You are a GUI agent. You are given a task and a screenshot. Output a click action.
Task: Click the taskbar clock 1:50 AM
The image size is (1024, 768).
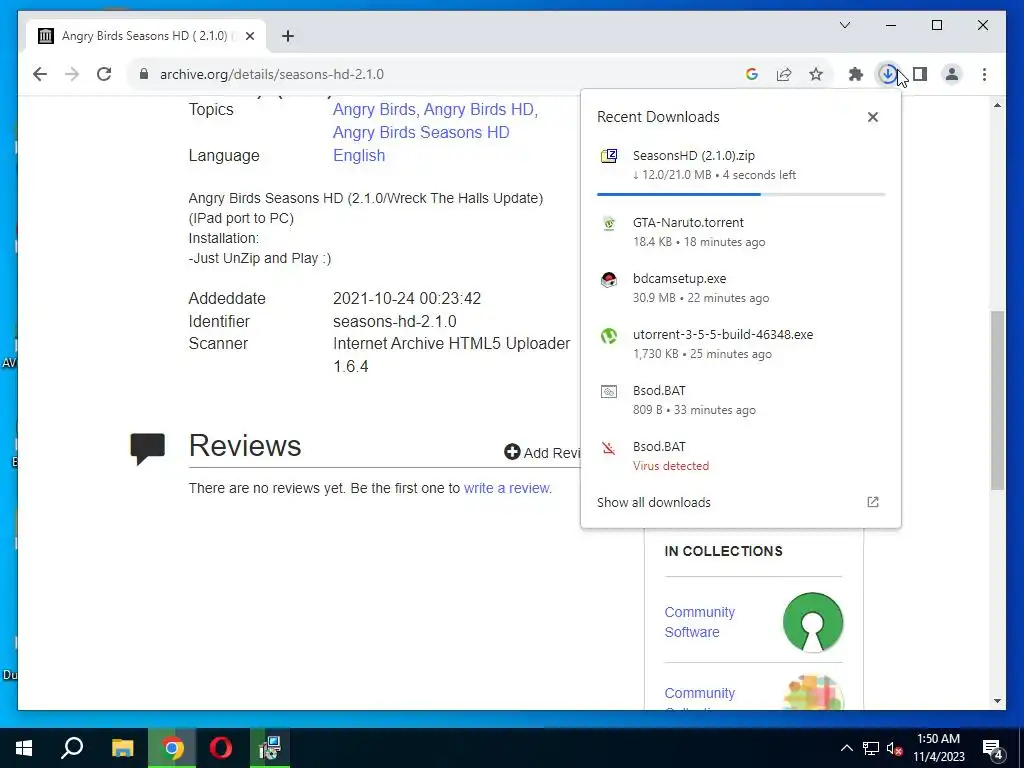(x=938, y=748)
